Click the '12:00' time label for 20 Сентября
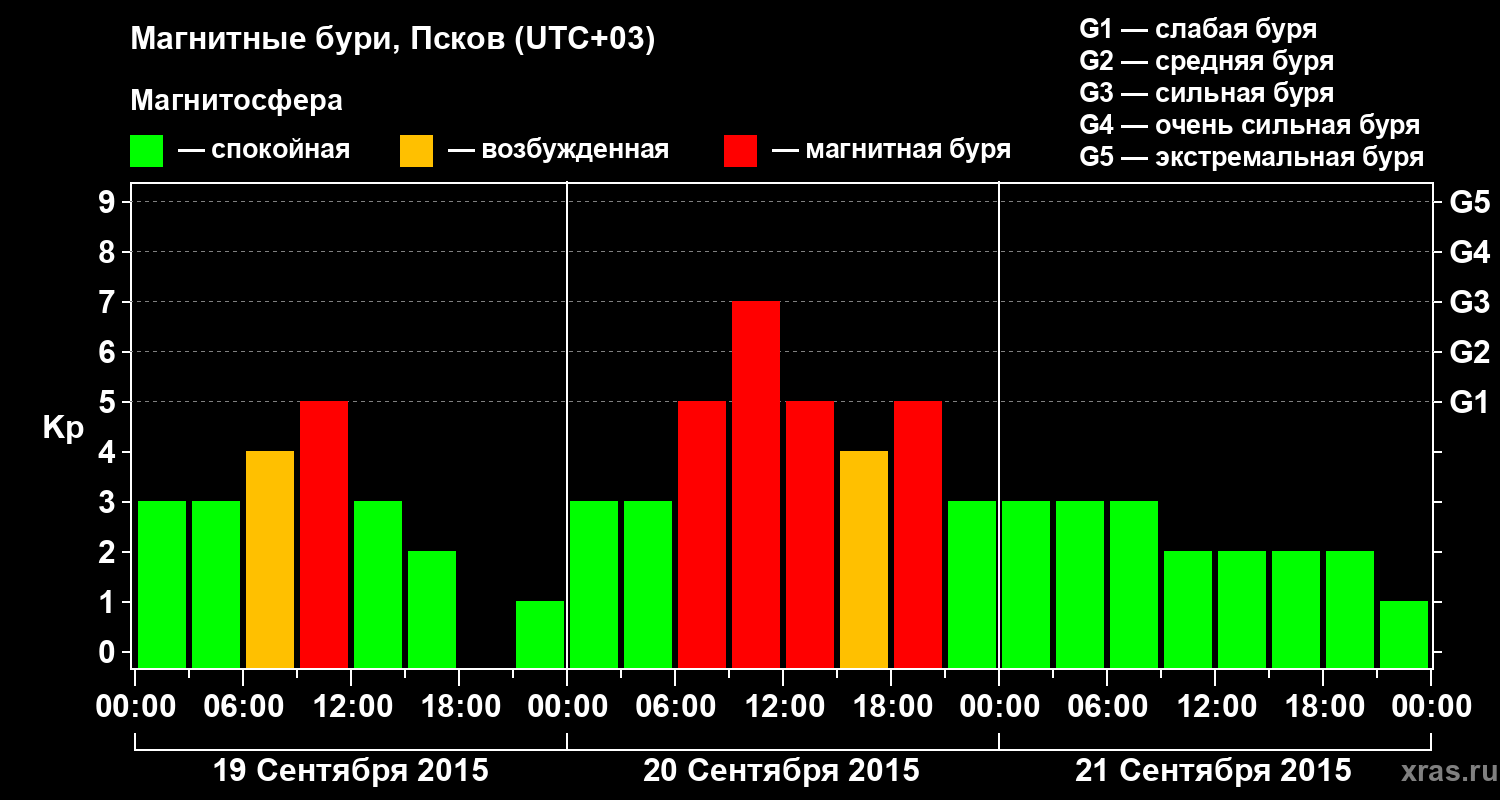This screenshot has height=800, width=1500. 783,707
